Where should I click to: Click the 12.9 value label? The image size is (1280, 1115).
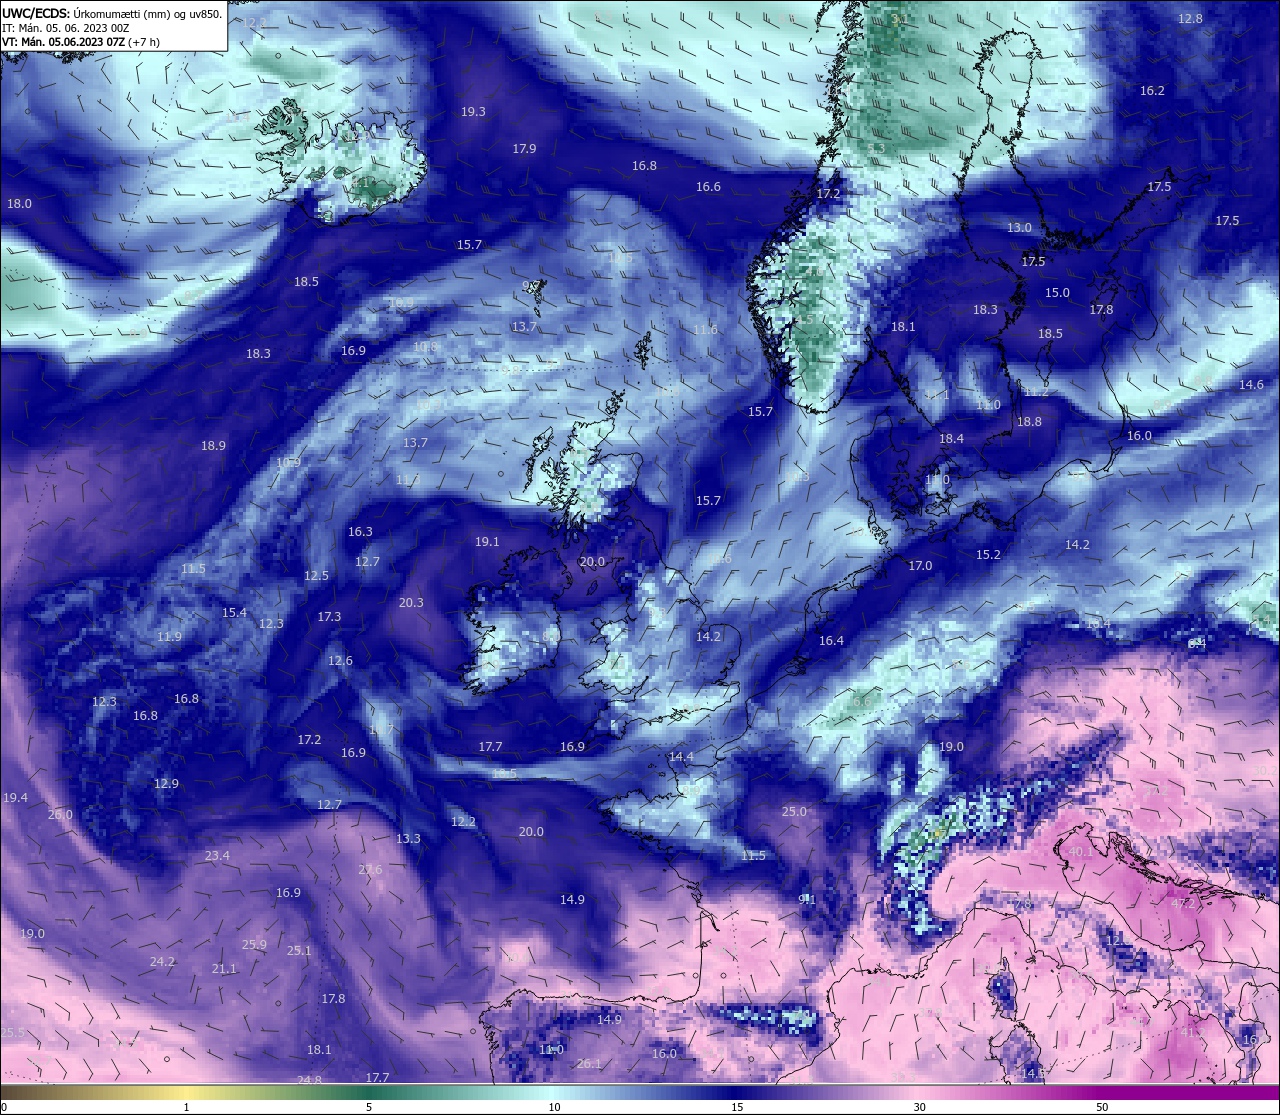click(166, 784)
